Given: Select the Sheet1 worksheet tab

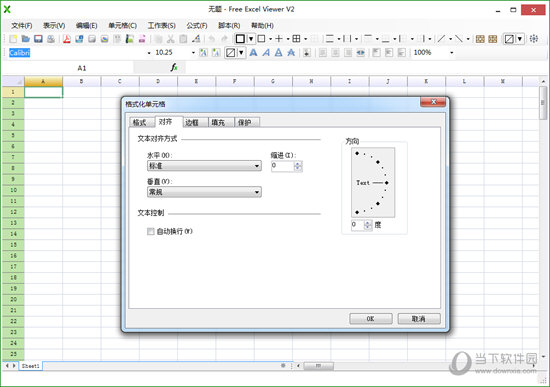Looking at the screenshot, I should [x=31, y=366].
